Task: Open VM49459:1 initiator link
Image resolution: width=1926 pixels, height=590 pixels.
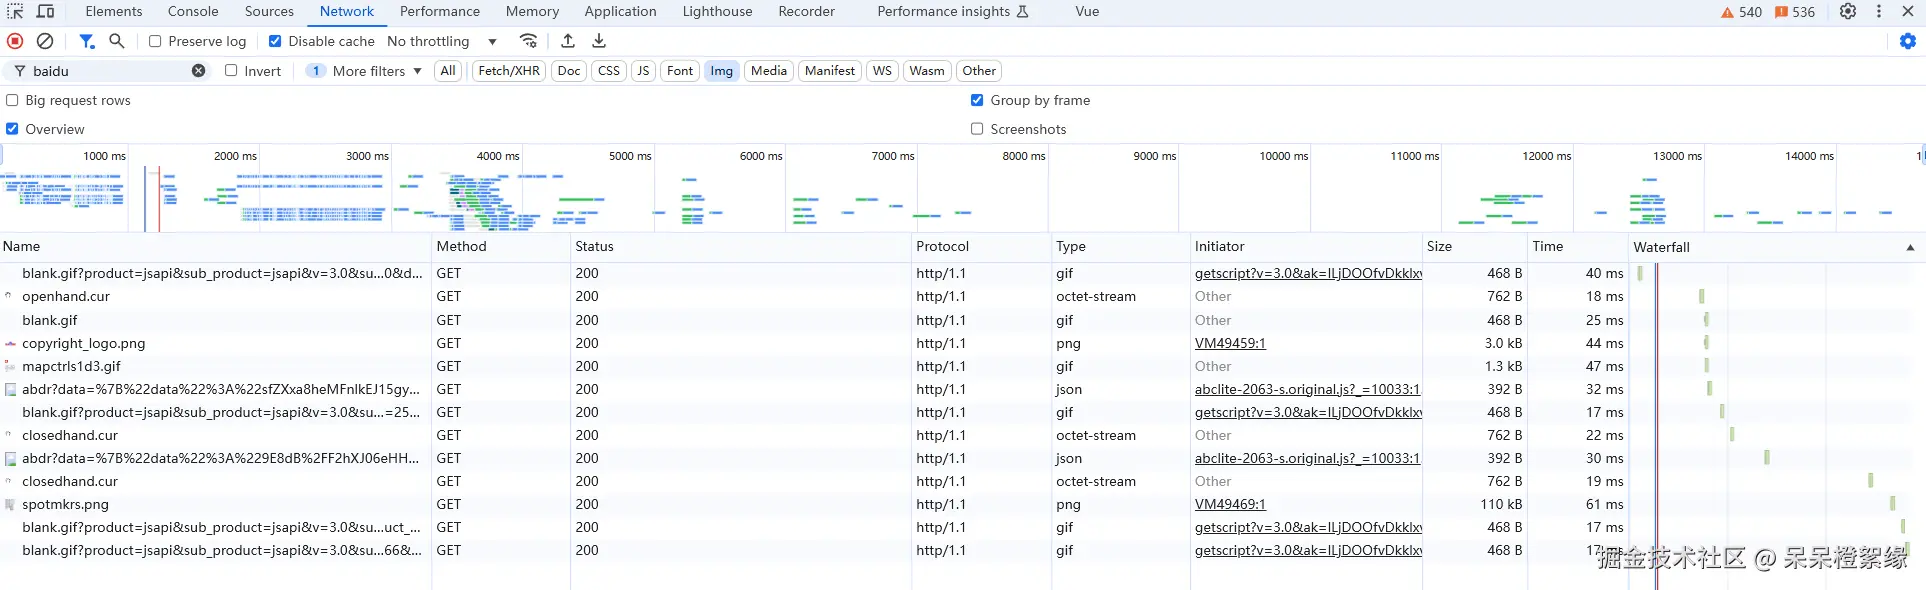Action: (1230, 343)
